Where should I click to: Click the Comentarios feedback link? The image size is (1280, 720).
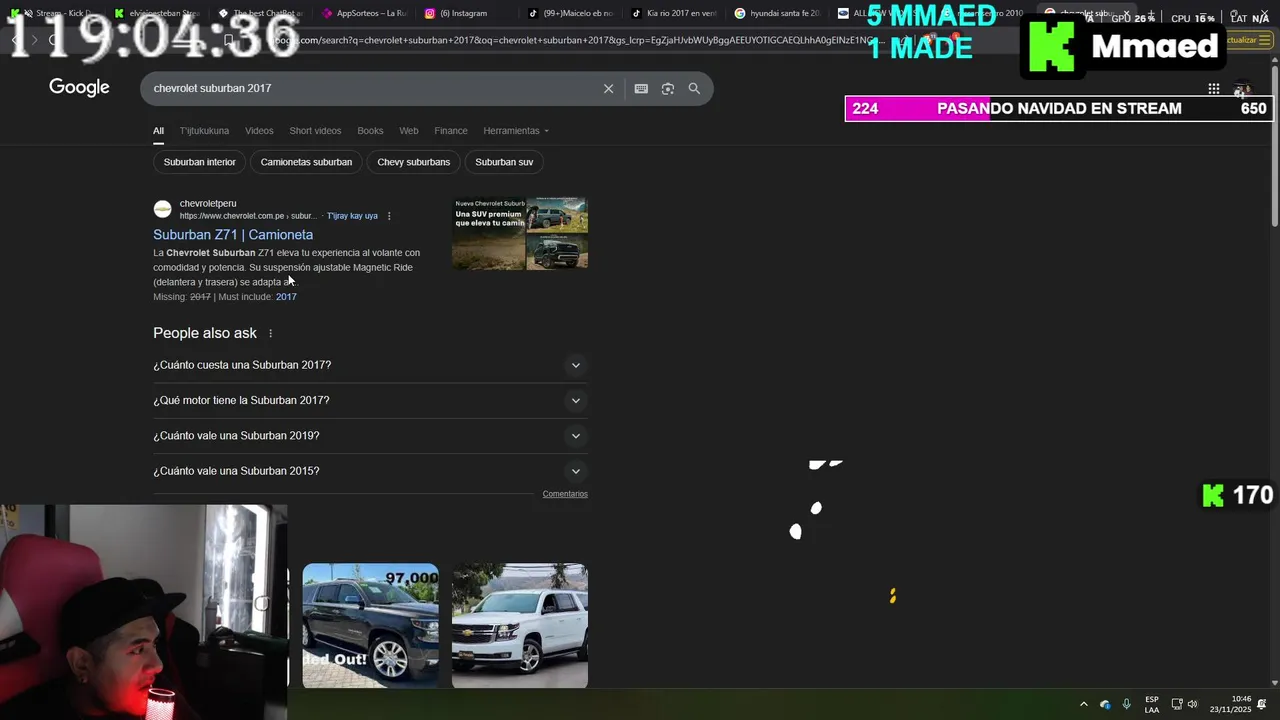click(565, 494)
